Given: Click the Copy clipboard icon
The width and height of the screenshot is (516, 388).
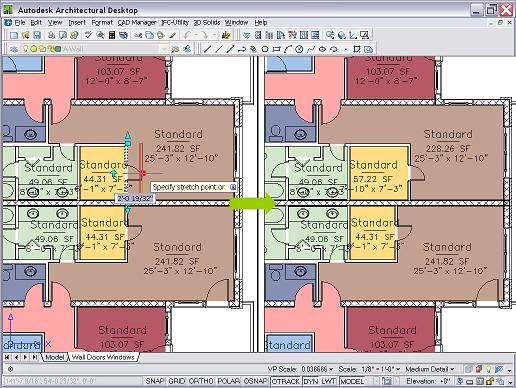Looking at the screenshot, I should tap(149, 35).
